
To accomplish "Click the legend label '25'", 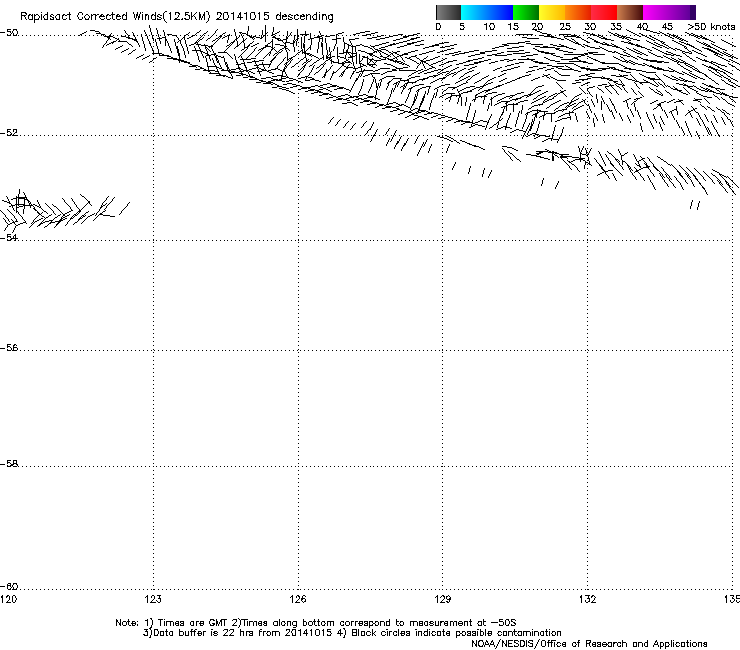I will tap(565, 27).
